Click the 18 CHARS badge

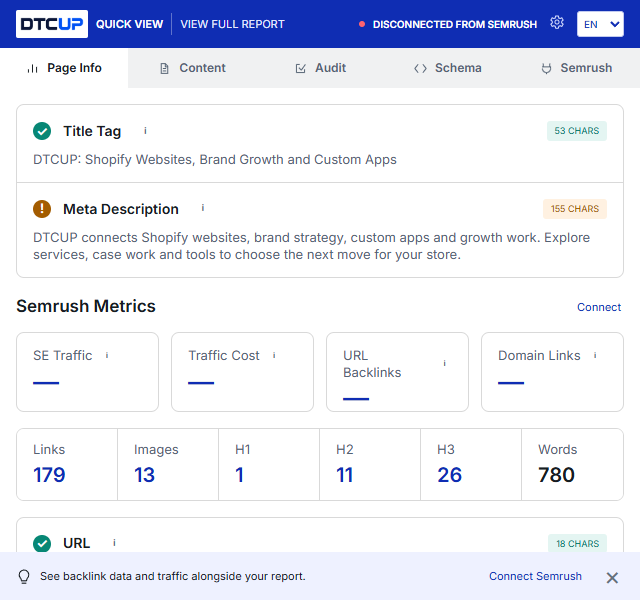[578, 543]
